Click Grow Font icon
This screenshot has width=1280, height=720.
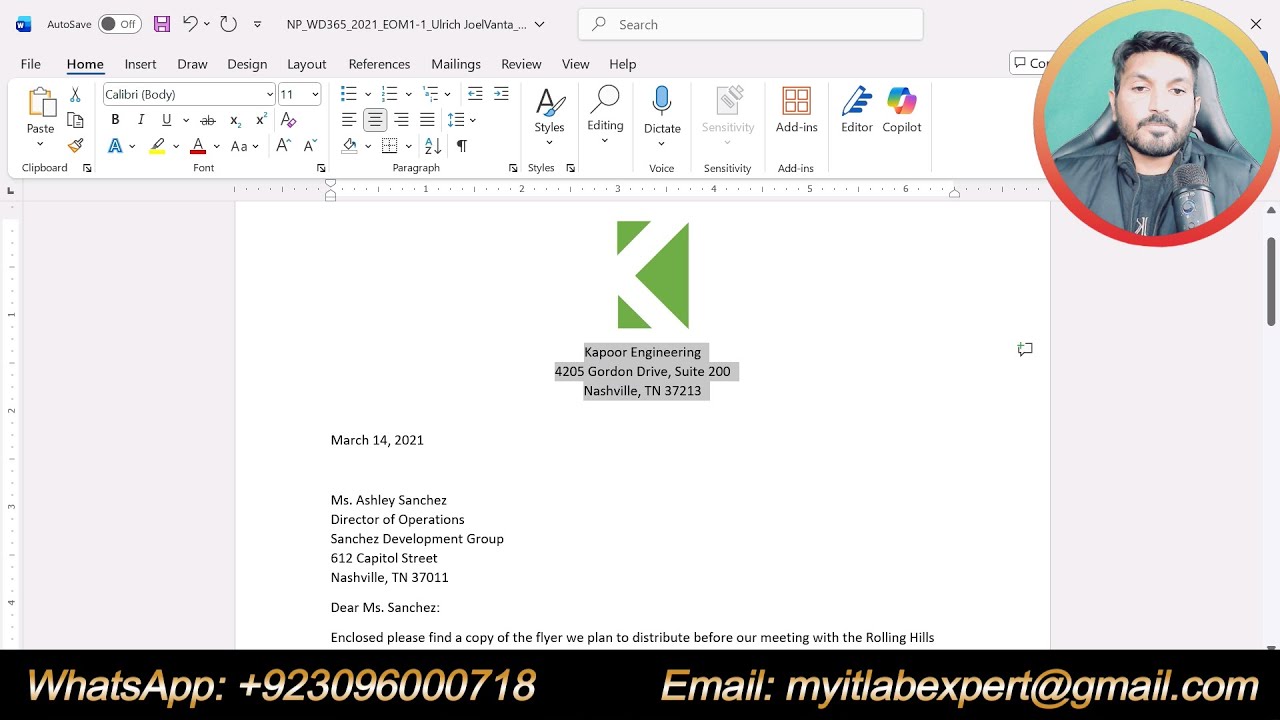pos(284,146)
